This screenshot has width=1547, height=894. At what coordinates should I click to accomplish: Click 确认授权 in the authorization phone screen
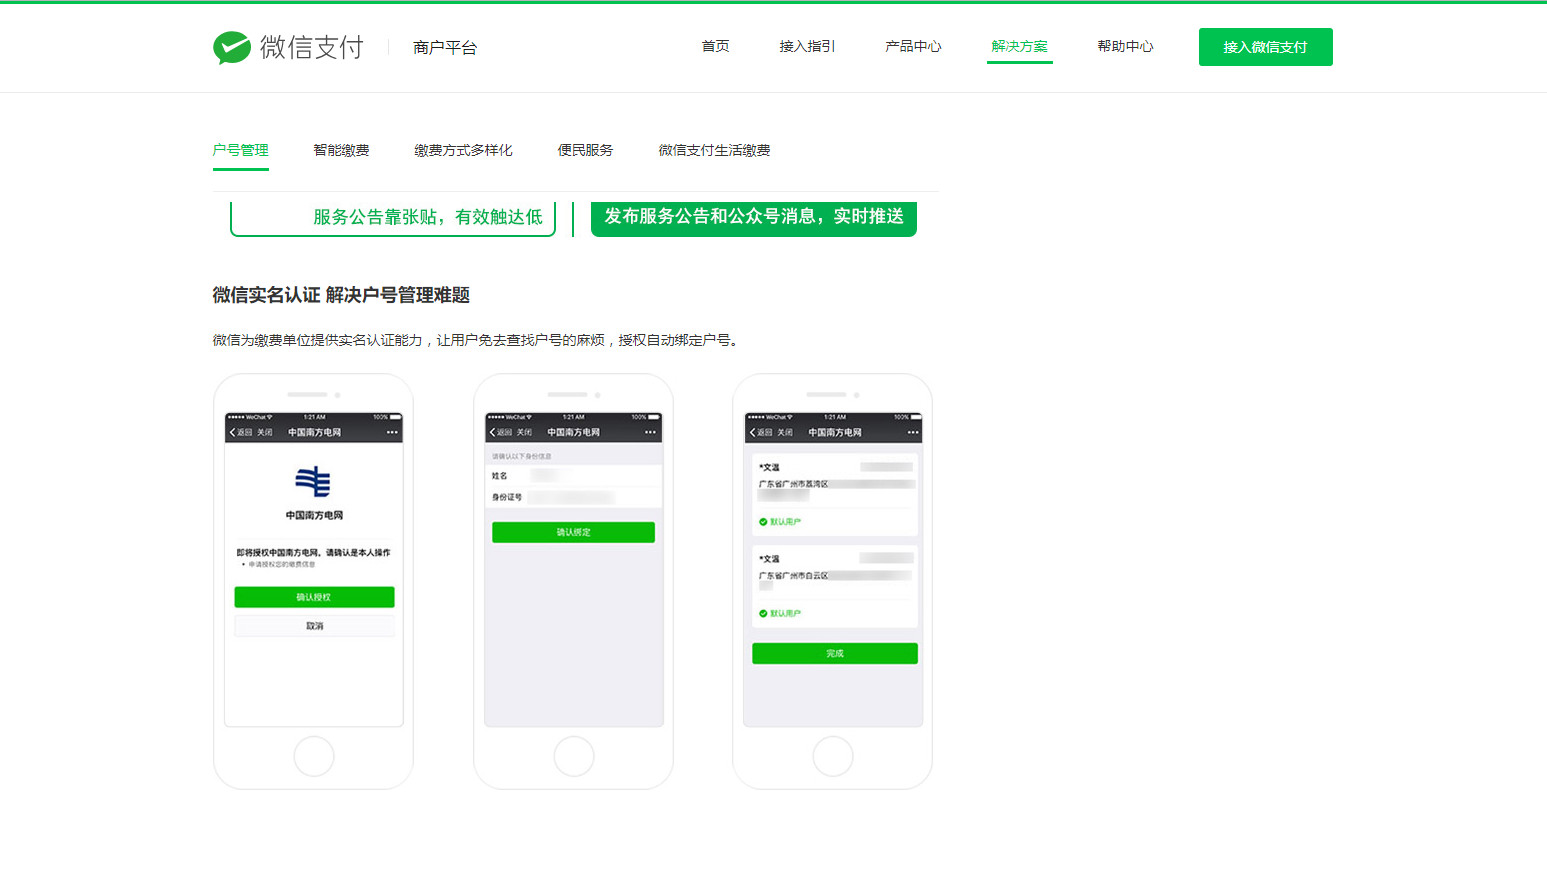pos(314,597)
